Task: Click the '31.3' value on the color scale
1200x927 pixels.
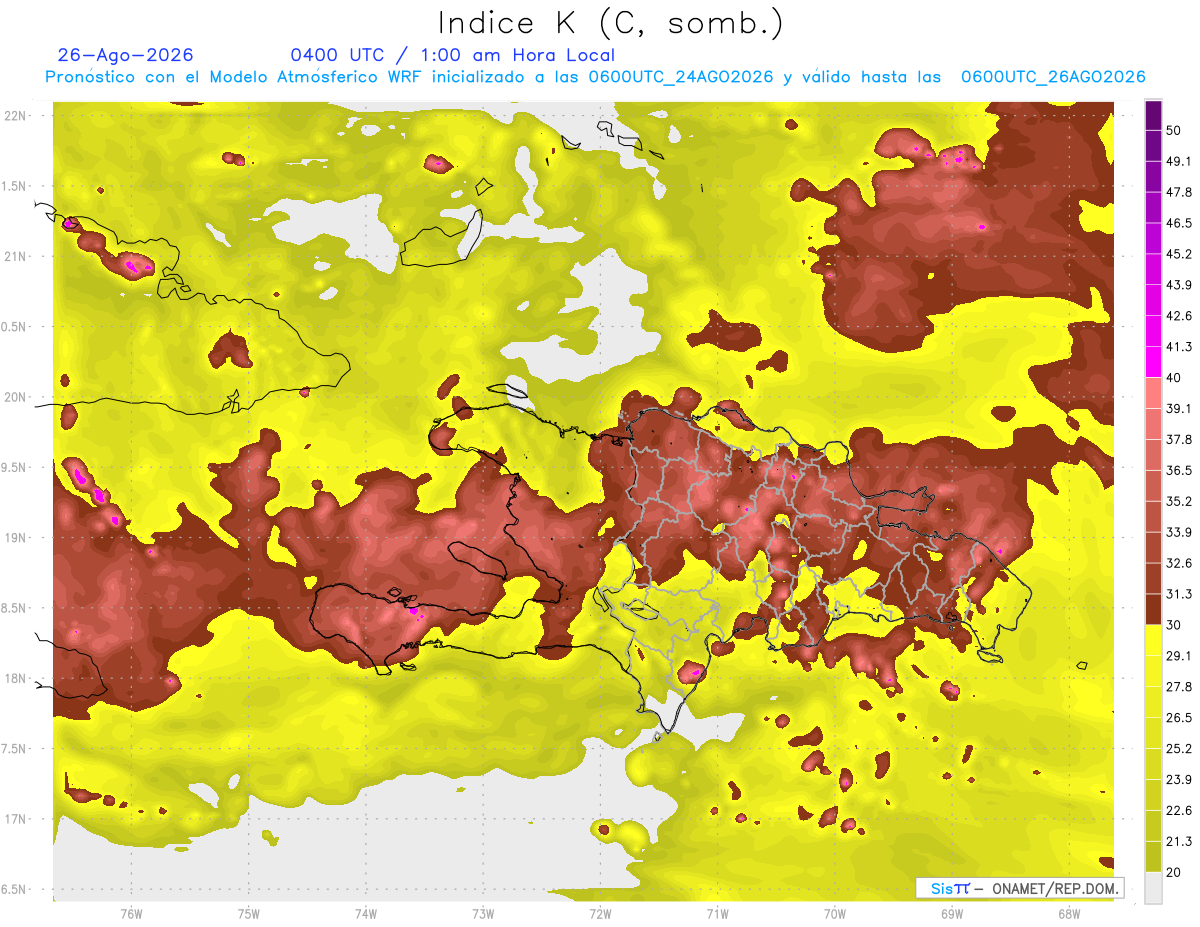Action: (x=1179, y=594)
